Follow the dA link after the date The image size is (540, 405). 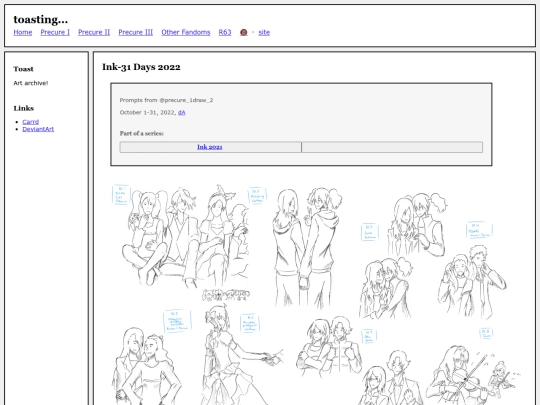click(x=182, y=113)
